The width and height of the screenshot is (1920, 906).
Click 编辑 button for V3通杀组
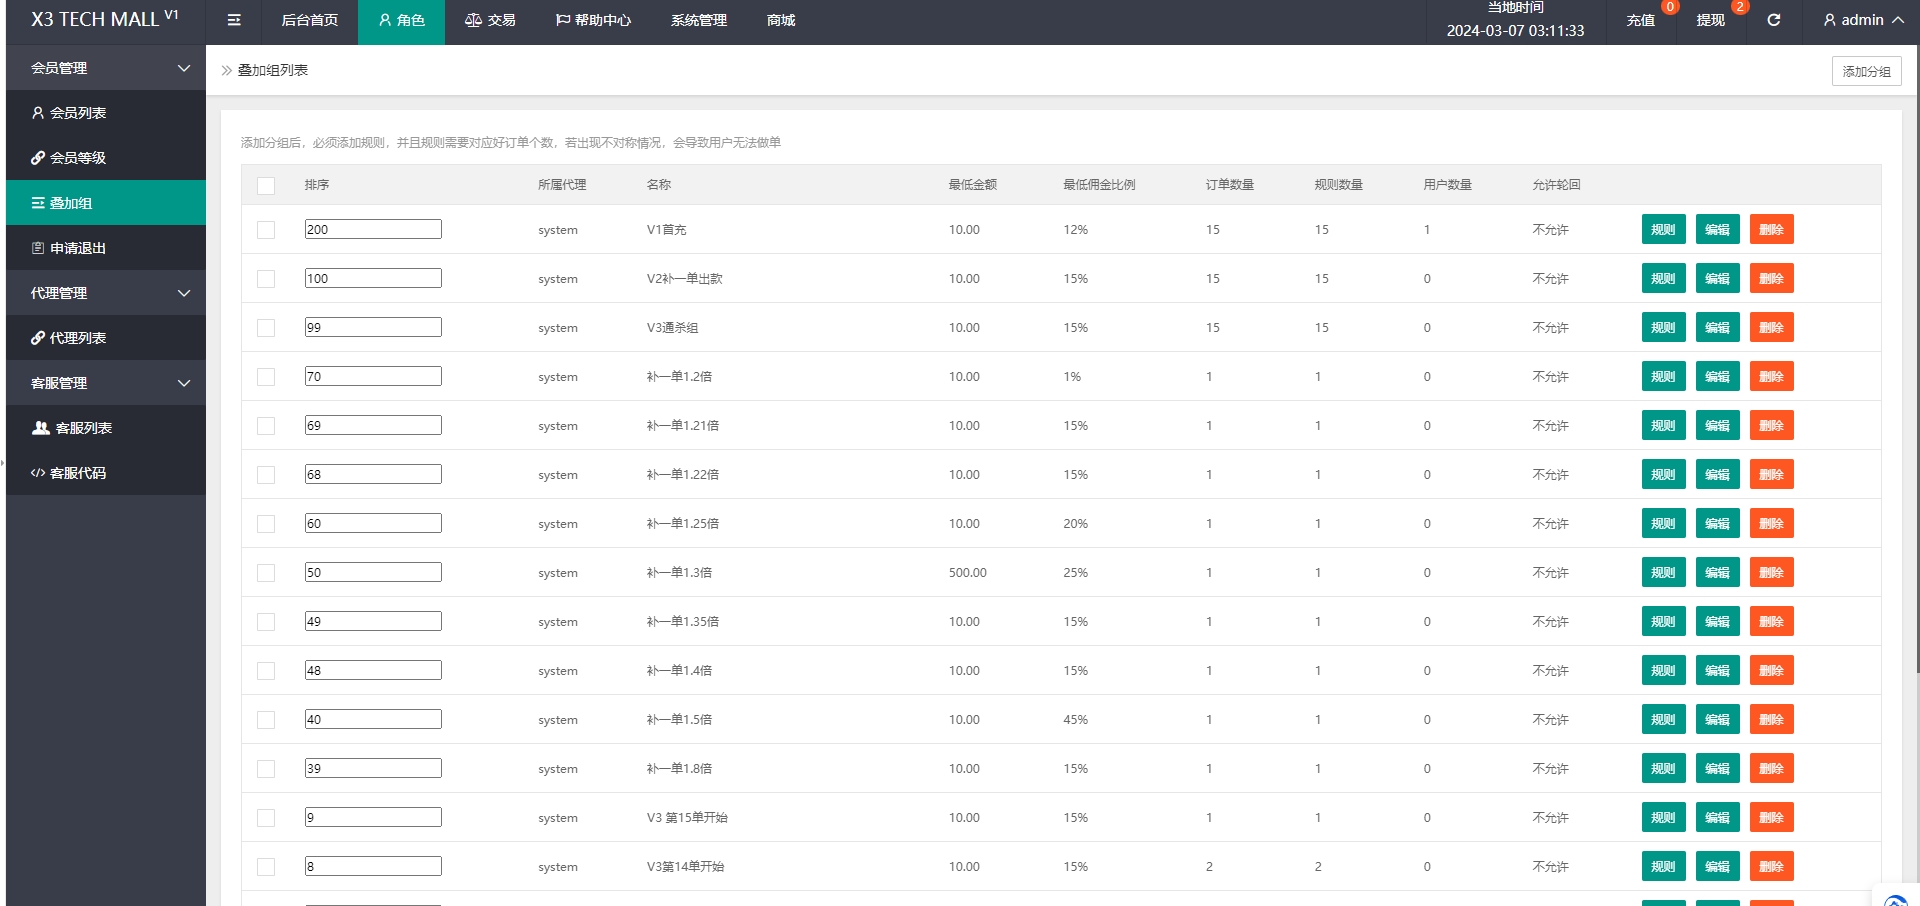click(1718, 327)
